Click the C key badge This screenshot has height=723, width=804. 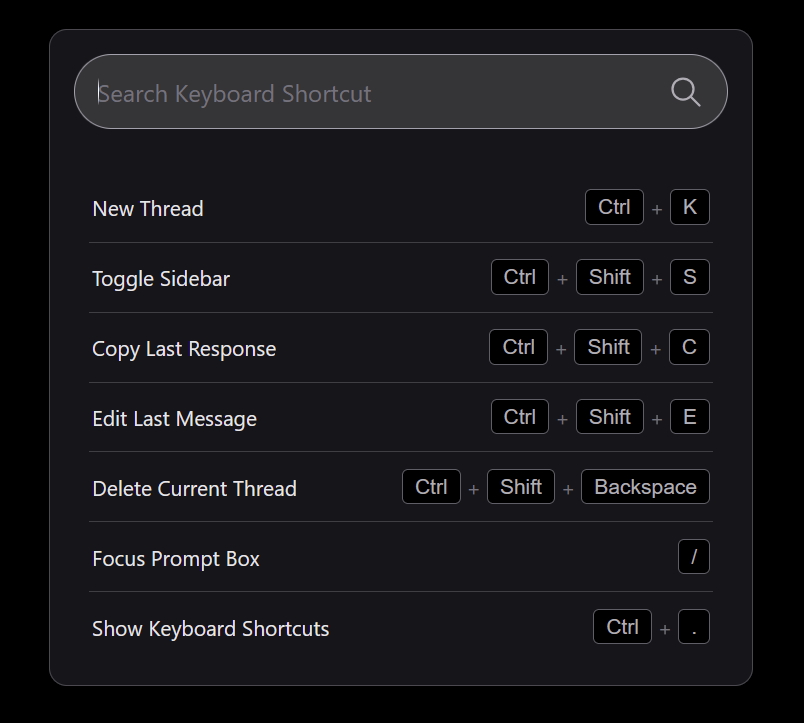pos(689,347)
